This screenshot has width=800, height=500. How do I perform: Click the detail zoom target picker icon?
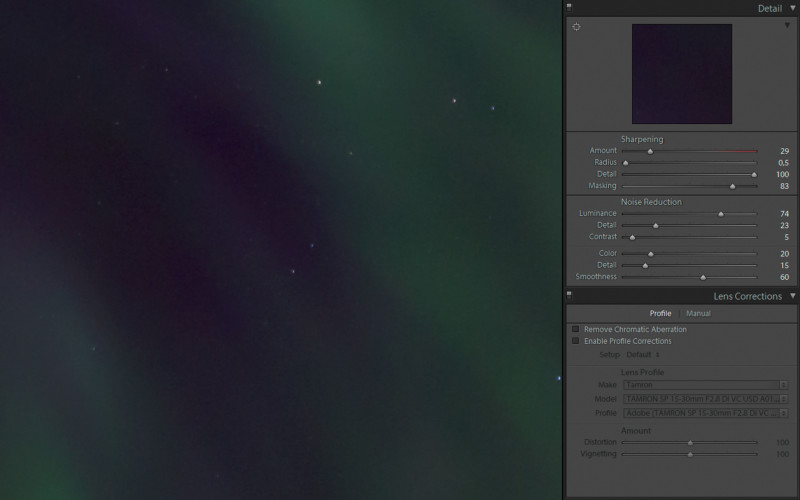click(x=576, y=27)
